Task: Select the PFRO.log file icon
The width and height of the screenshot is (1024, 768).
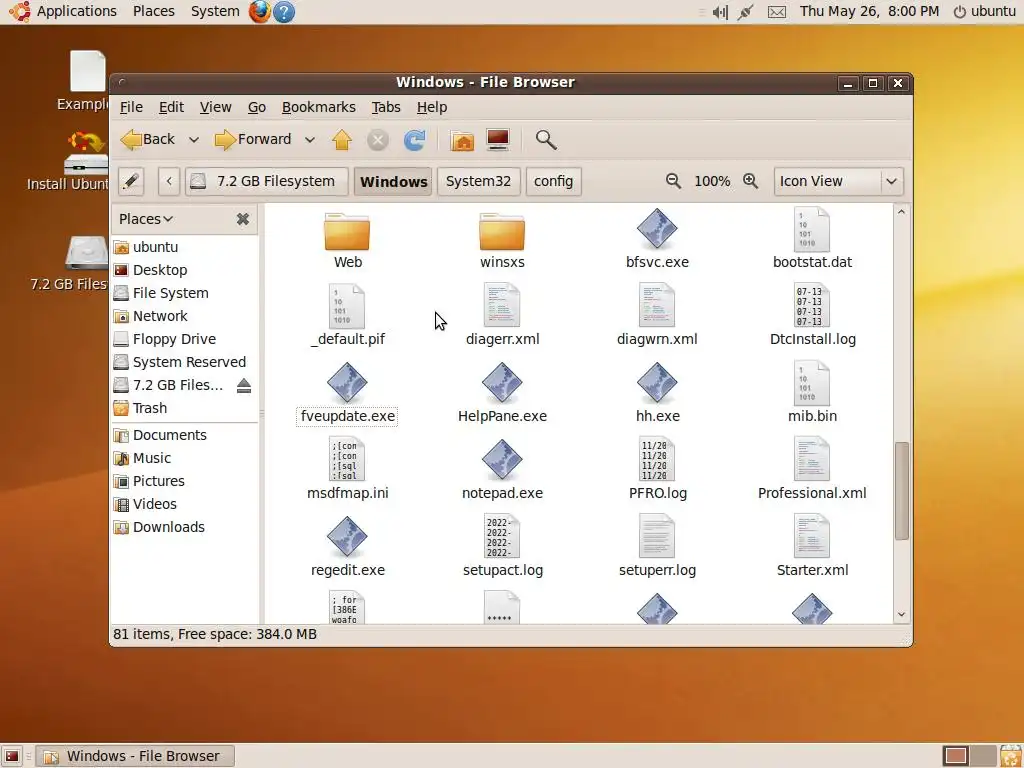Action: pyautogui.click(x=657, y=460)
